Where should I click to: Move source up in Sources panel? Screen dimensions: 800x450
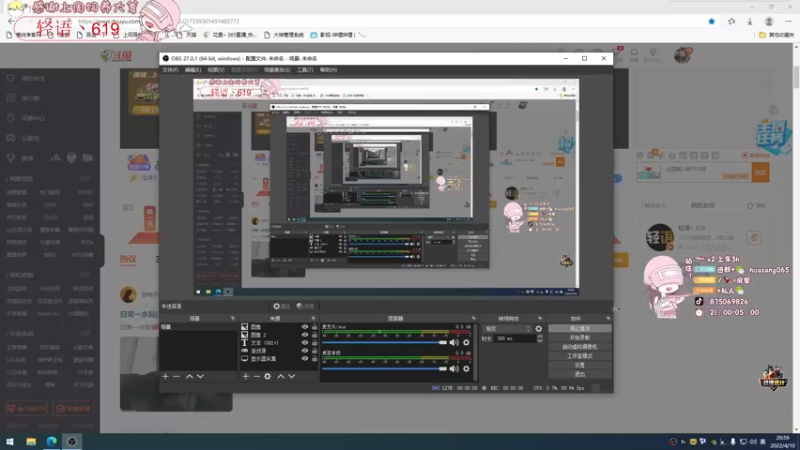[281, 377]
